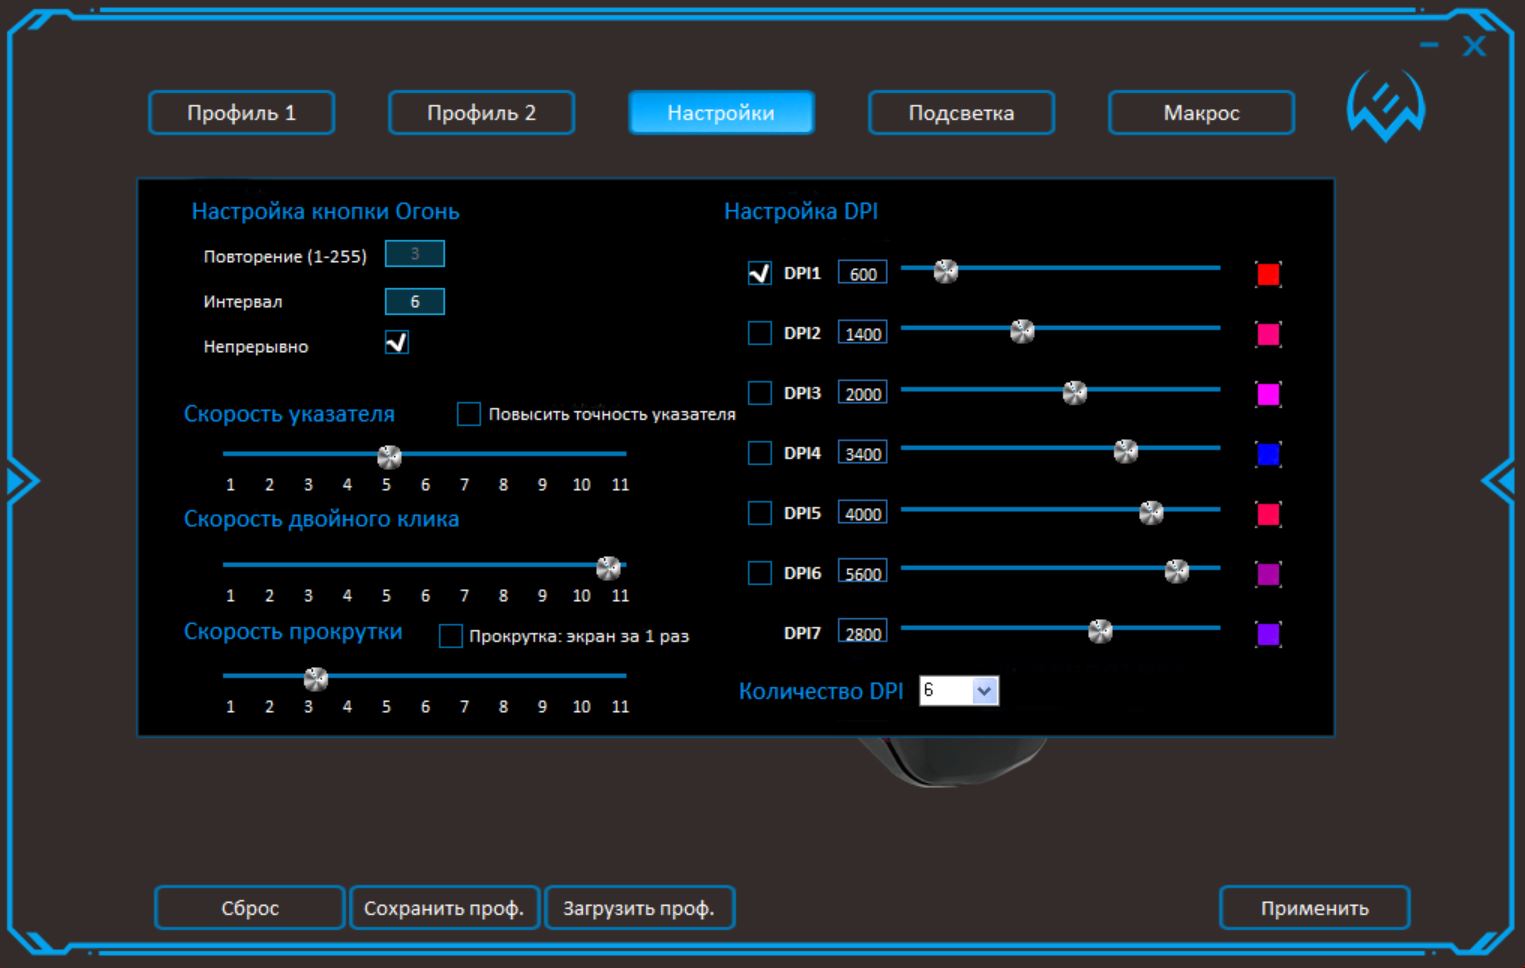Switch to Профиль 2 tab

(x=481, y=113)
